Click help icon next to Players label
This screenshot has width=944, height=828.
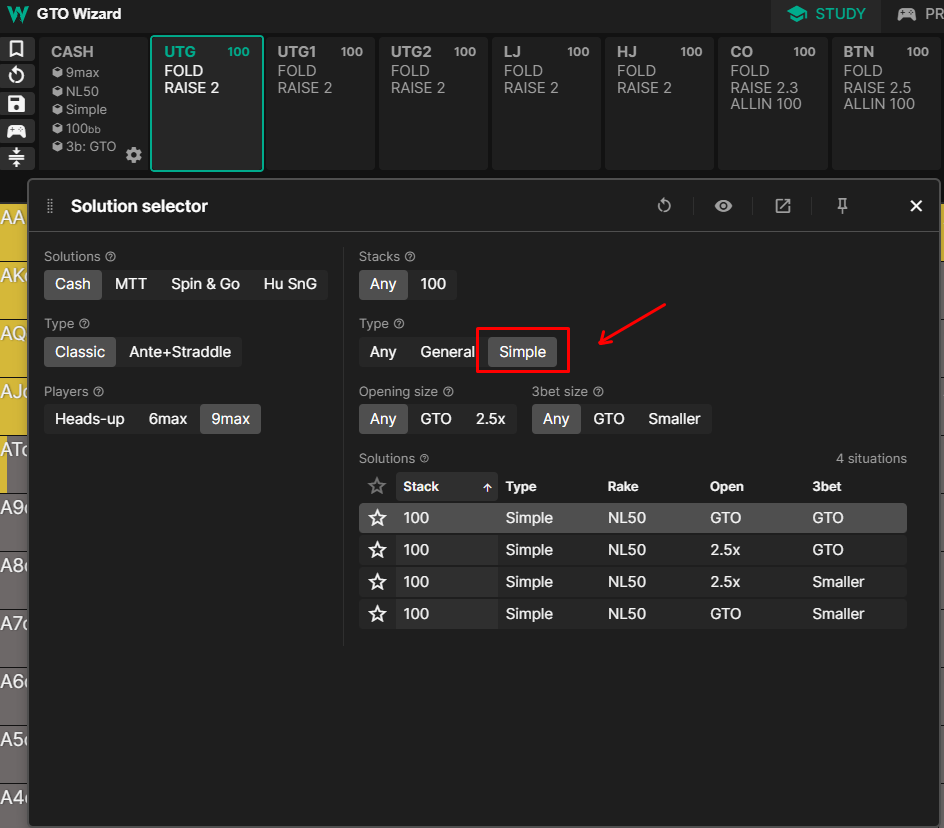(x=99, y=391)
